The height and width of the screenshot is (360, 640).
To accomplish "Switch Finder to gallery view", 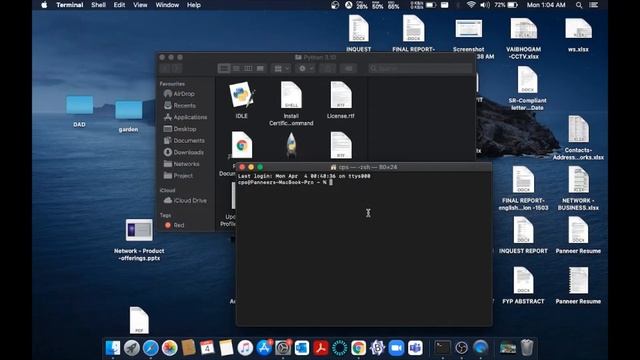I will click(x=260, y=68).
